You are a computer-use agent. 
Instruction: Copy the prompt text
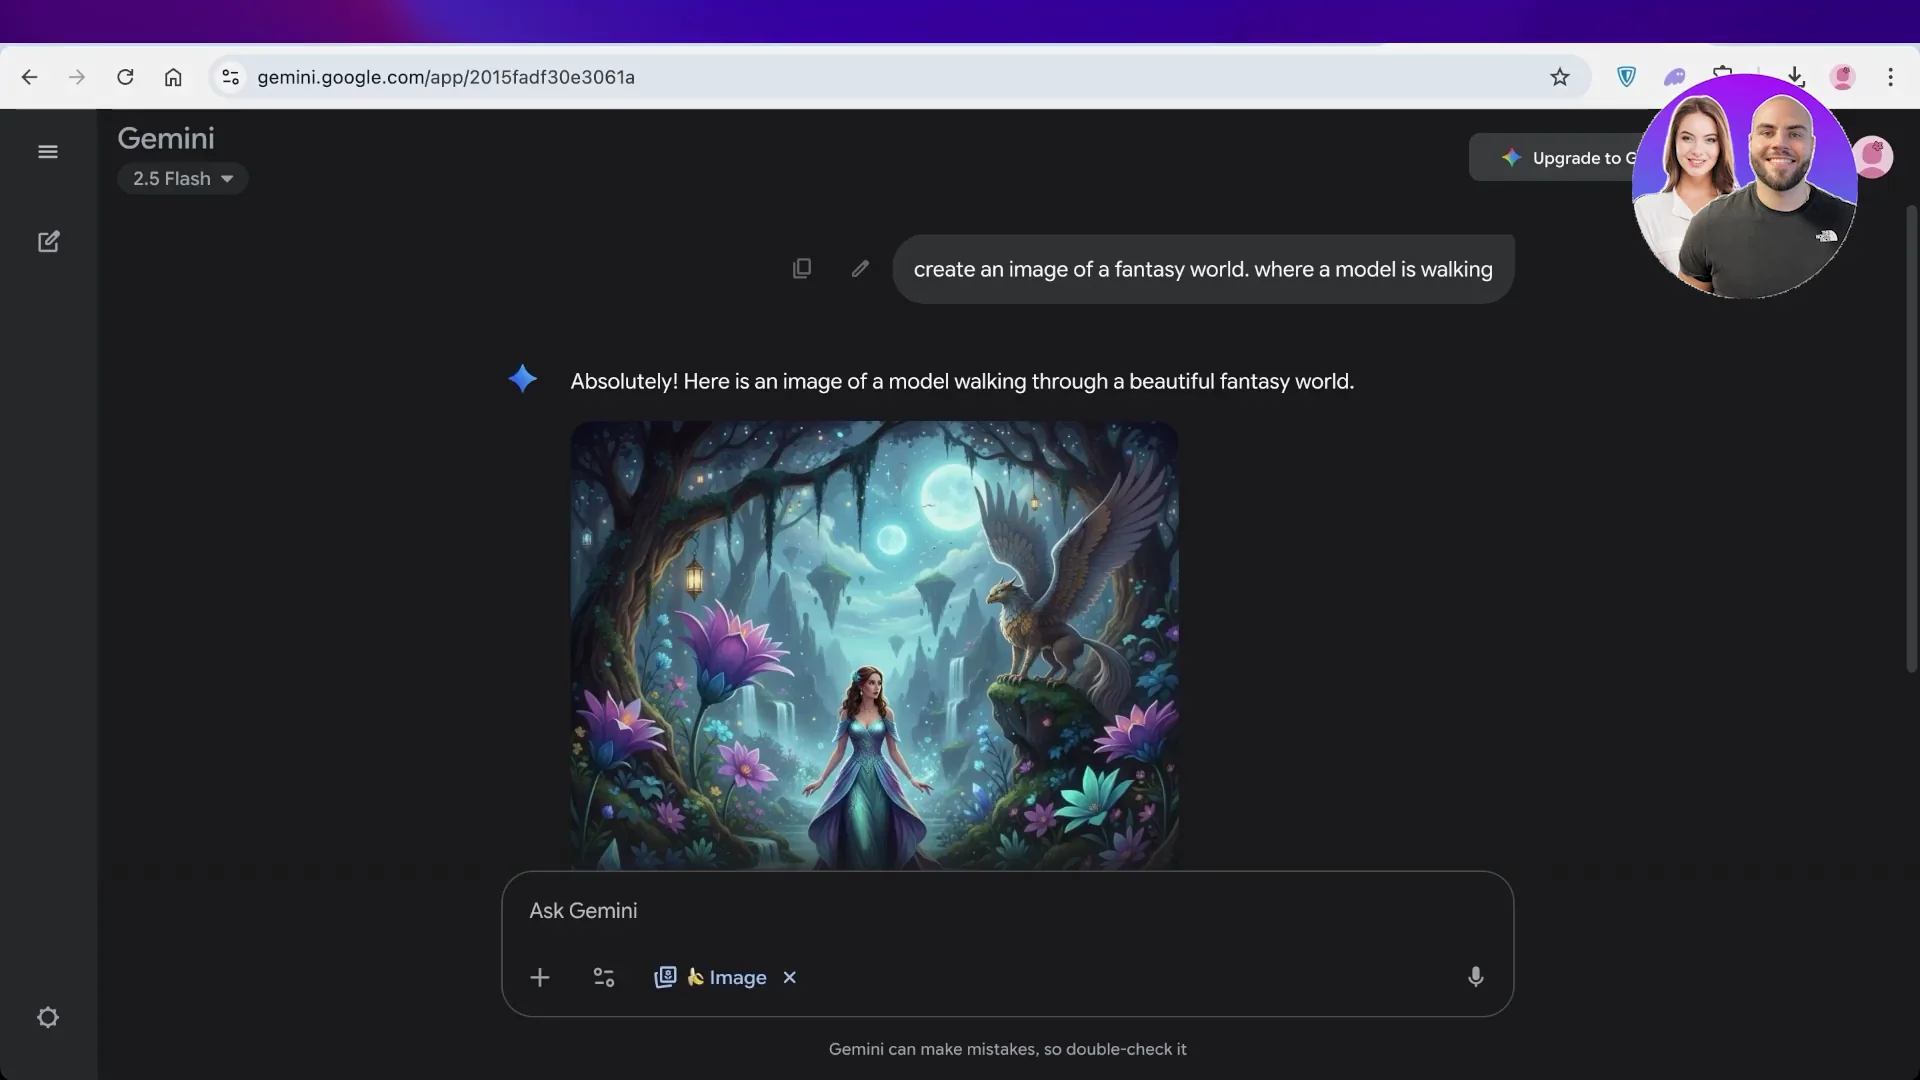803,268
